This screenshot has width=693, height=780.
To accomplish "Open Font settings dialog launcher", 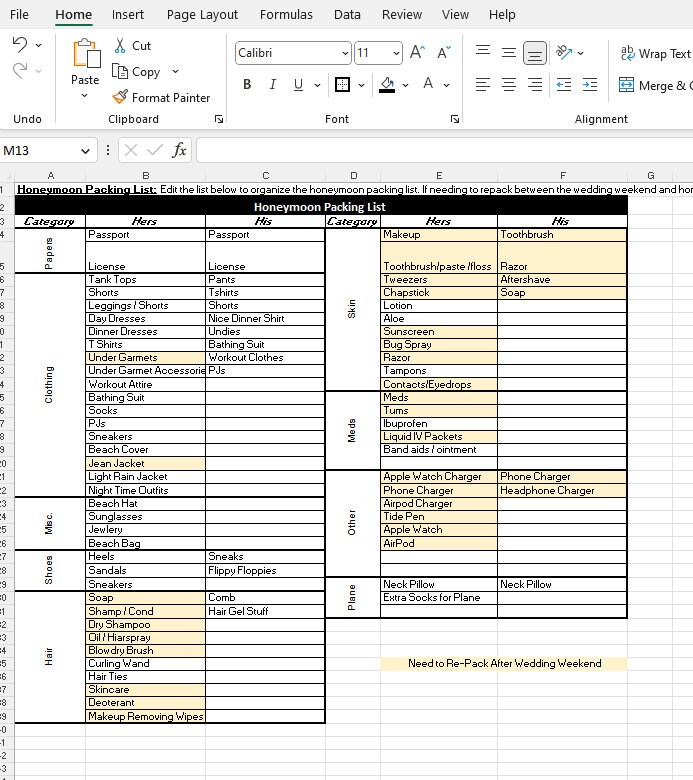I will click(x=455, y=119).
